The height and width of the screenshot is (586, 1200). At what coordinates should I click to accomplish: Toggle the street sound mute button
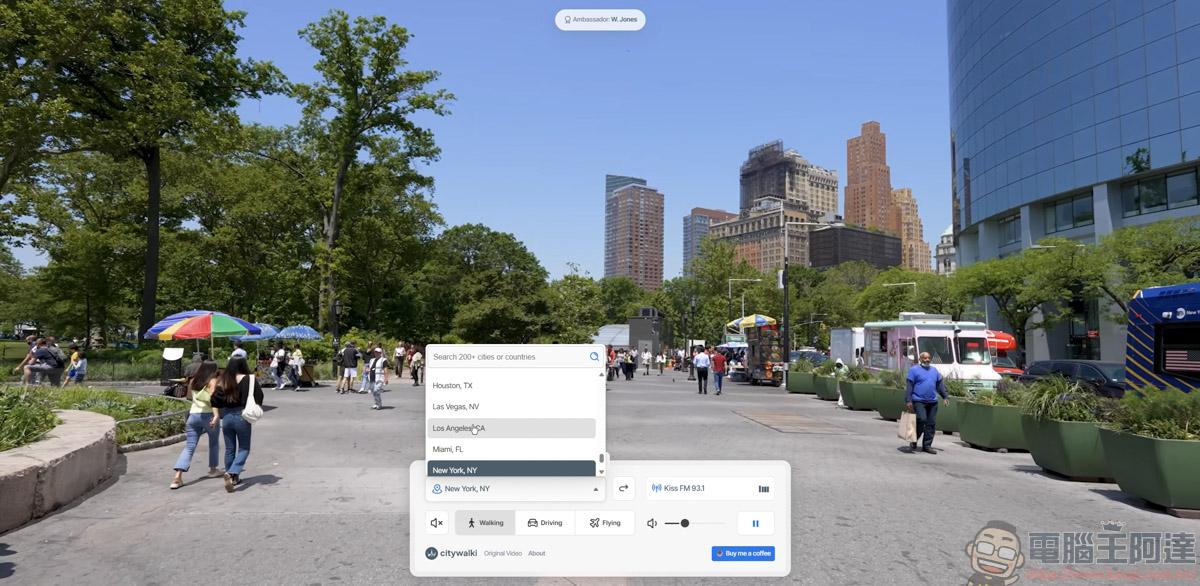[x=436, y=523]
